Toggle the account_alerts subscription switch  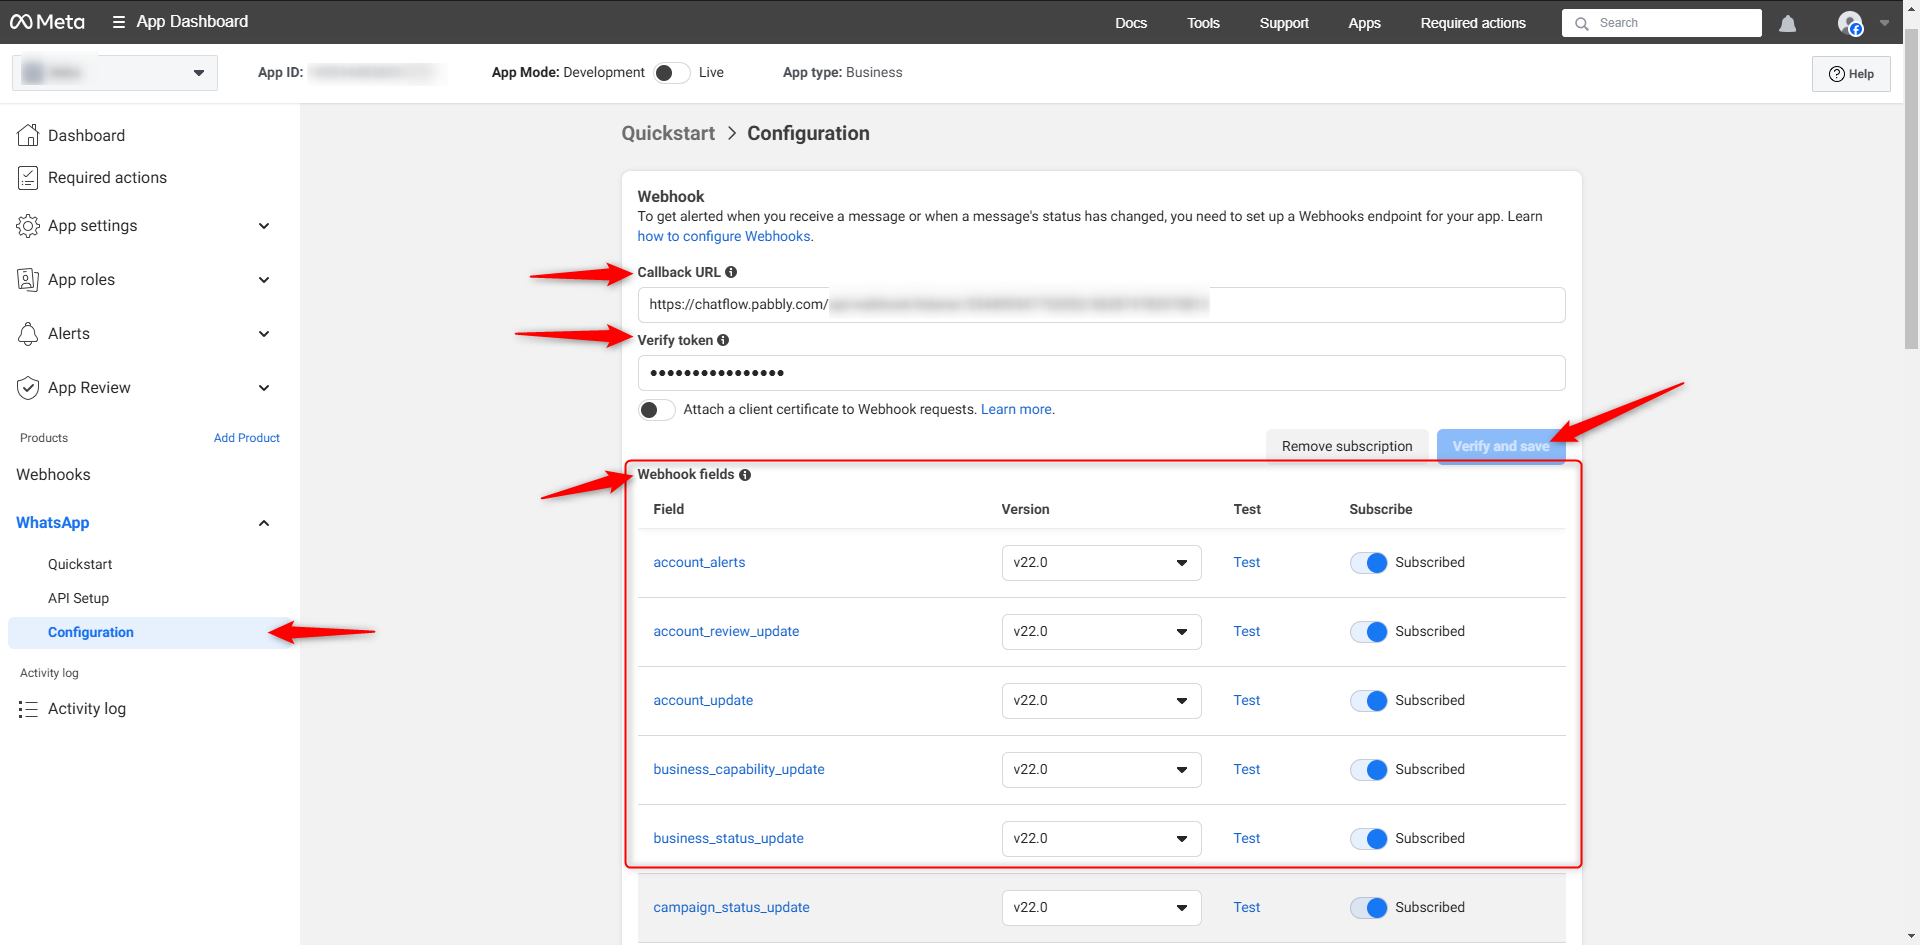pyautogui.click(x=1368, y=563)
